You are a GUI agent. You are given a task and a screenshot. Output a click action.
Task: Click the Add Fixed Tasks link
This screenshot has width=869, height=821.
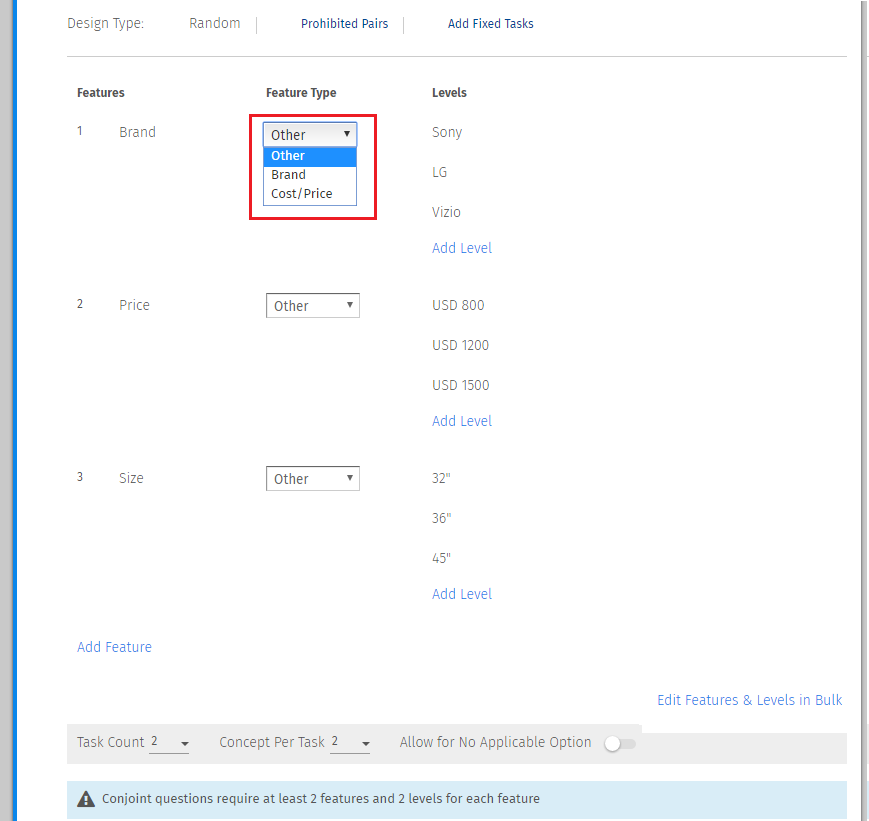point(490,24)
